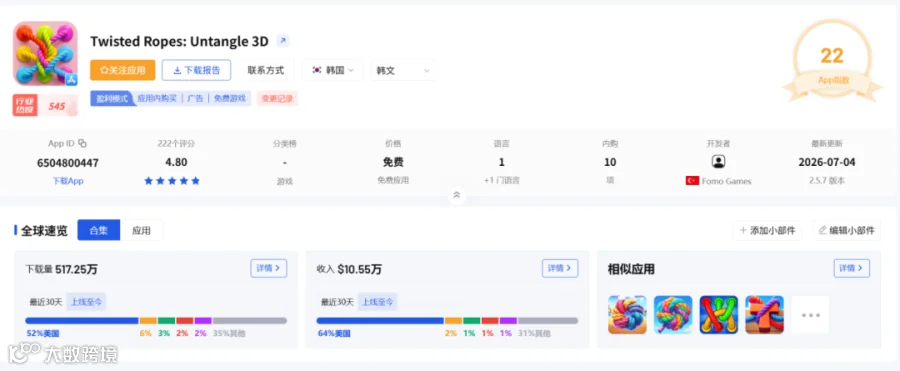Click the blue US segment of revenue bar

(x=380, y=321)
